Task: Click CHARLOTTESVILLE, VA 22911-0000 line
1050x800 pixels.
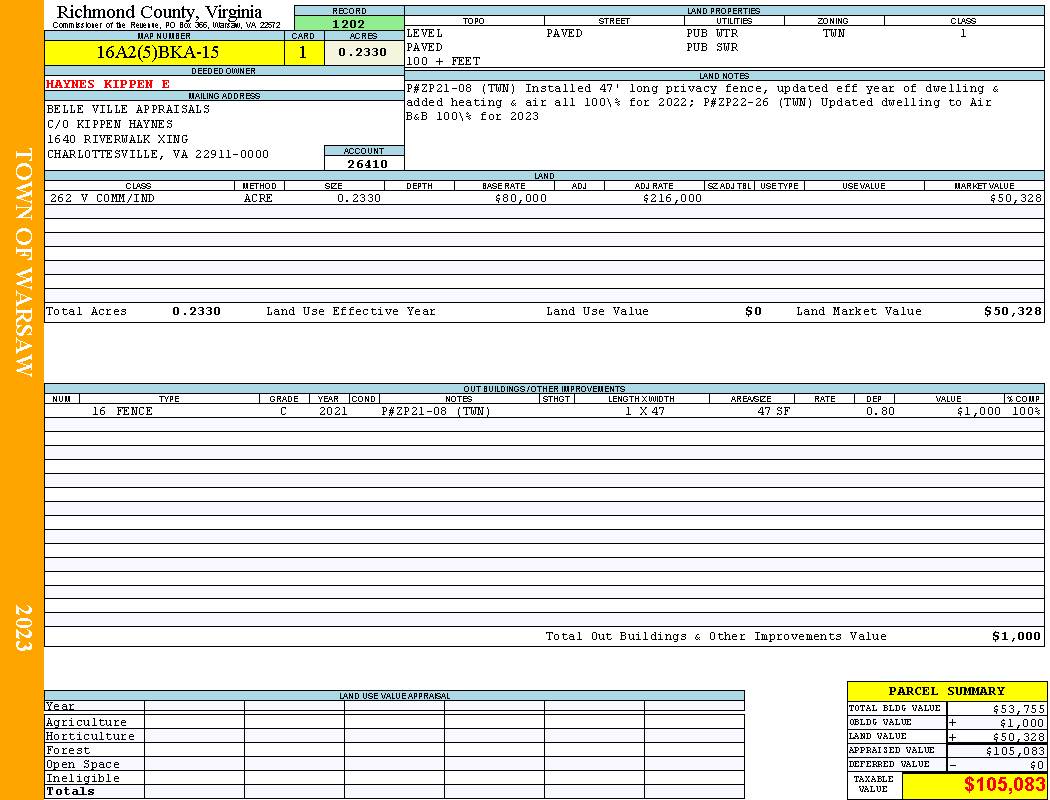Action: coord(157,155)
